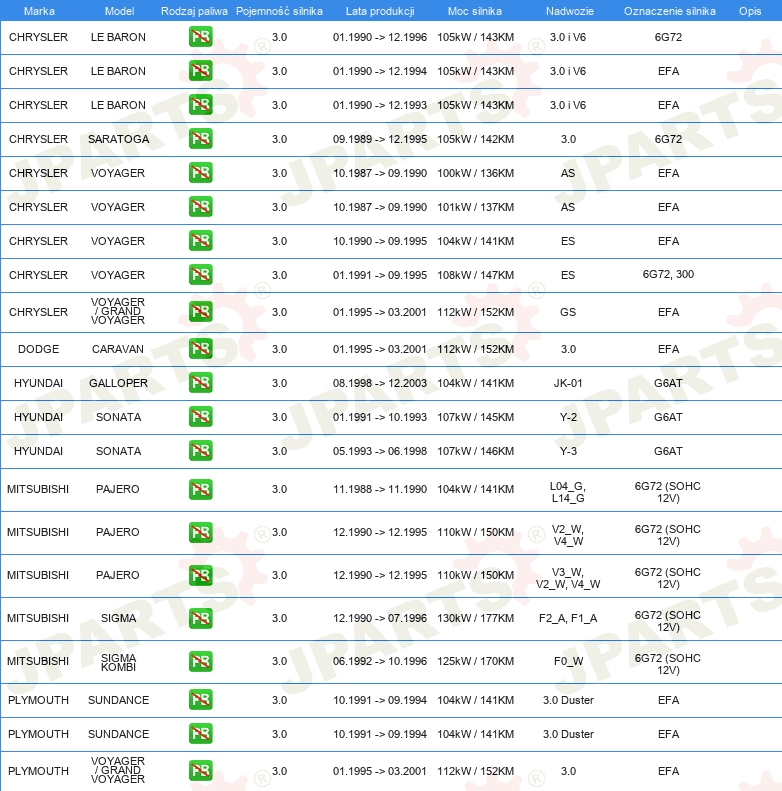This screenshot has height=791, width=782.
Task: Click the fuel icon in the Mitsubishi Sigma Kombi row
Action: pyautogui.click(x=201, y=661)
